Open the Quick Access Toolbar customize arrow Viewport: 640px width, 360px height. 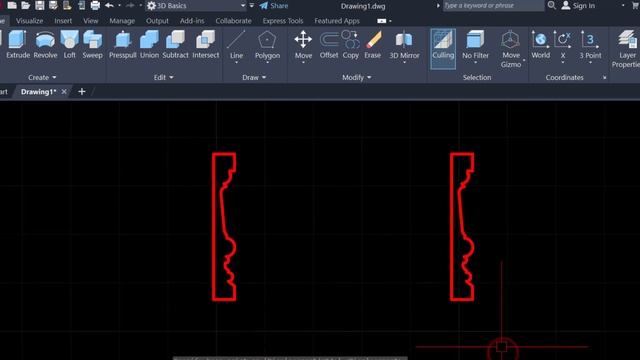[x=252, y=6]
